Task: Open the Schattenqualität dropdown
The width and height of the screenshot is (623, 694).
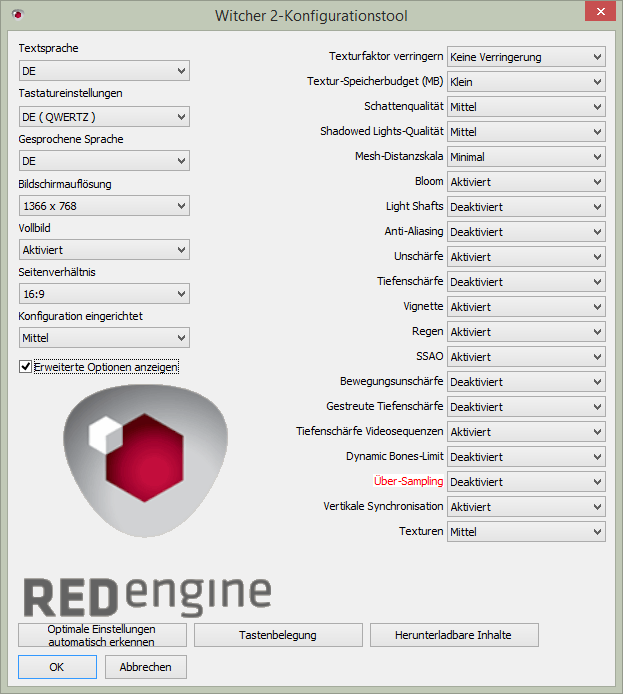Action: (x=526, y=107)
